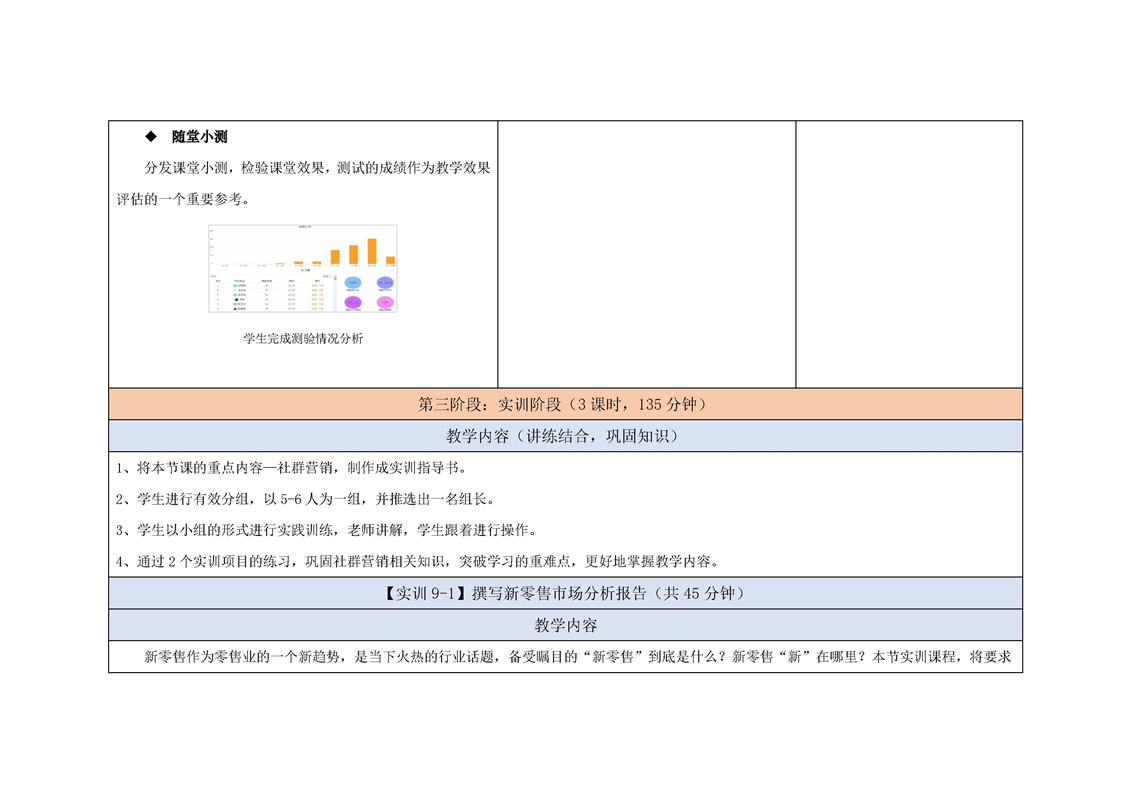This screenshot has width=1122, height=793.
Task: Click the violet circle at chart bottom-left
Action: pyautogui.click(x=354, y=302)
